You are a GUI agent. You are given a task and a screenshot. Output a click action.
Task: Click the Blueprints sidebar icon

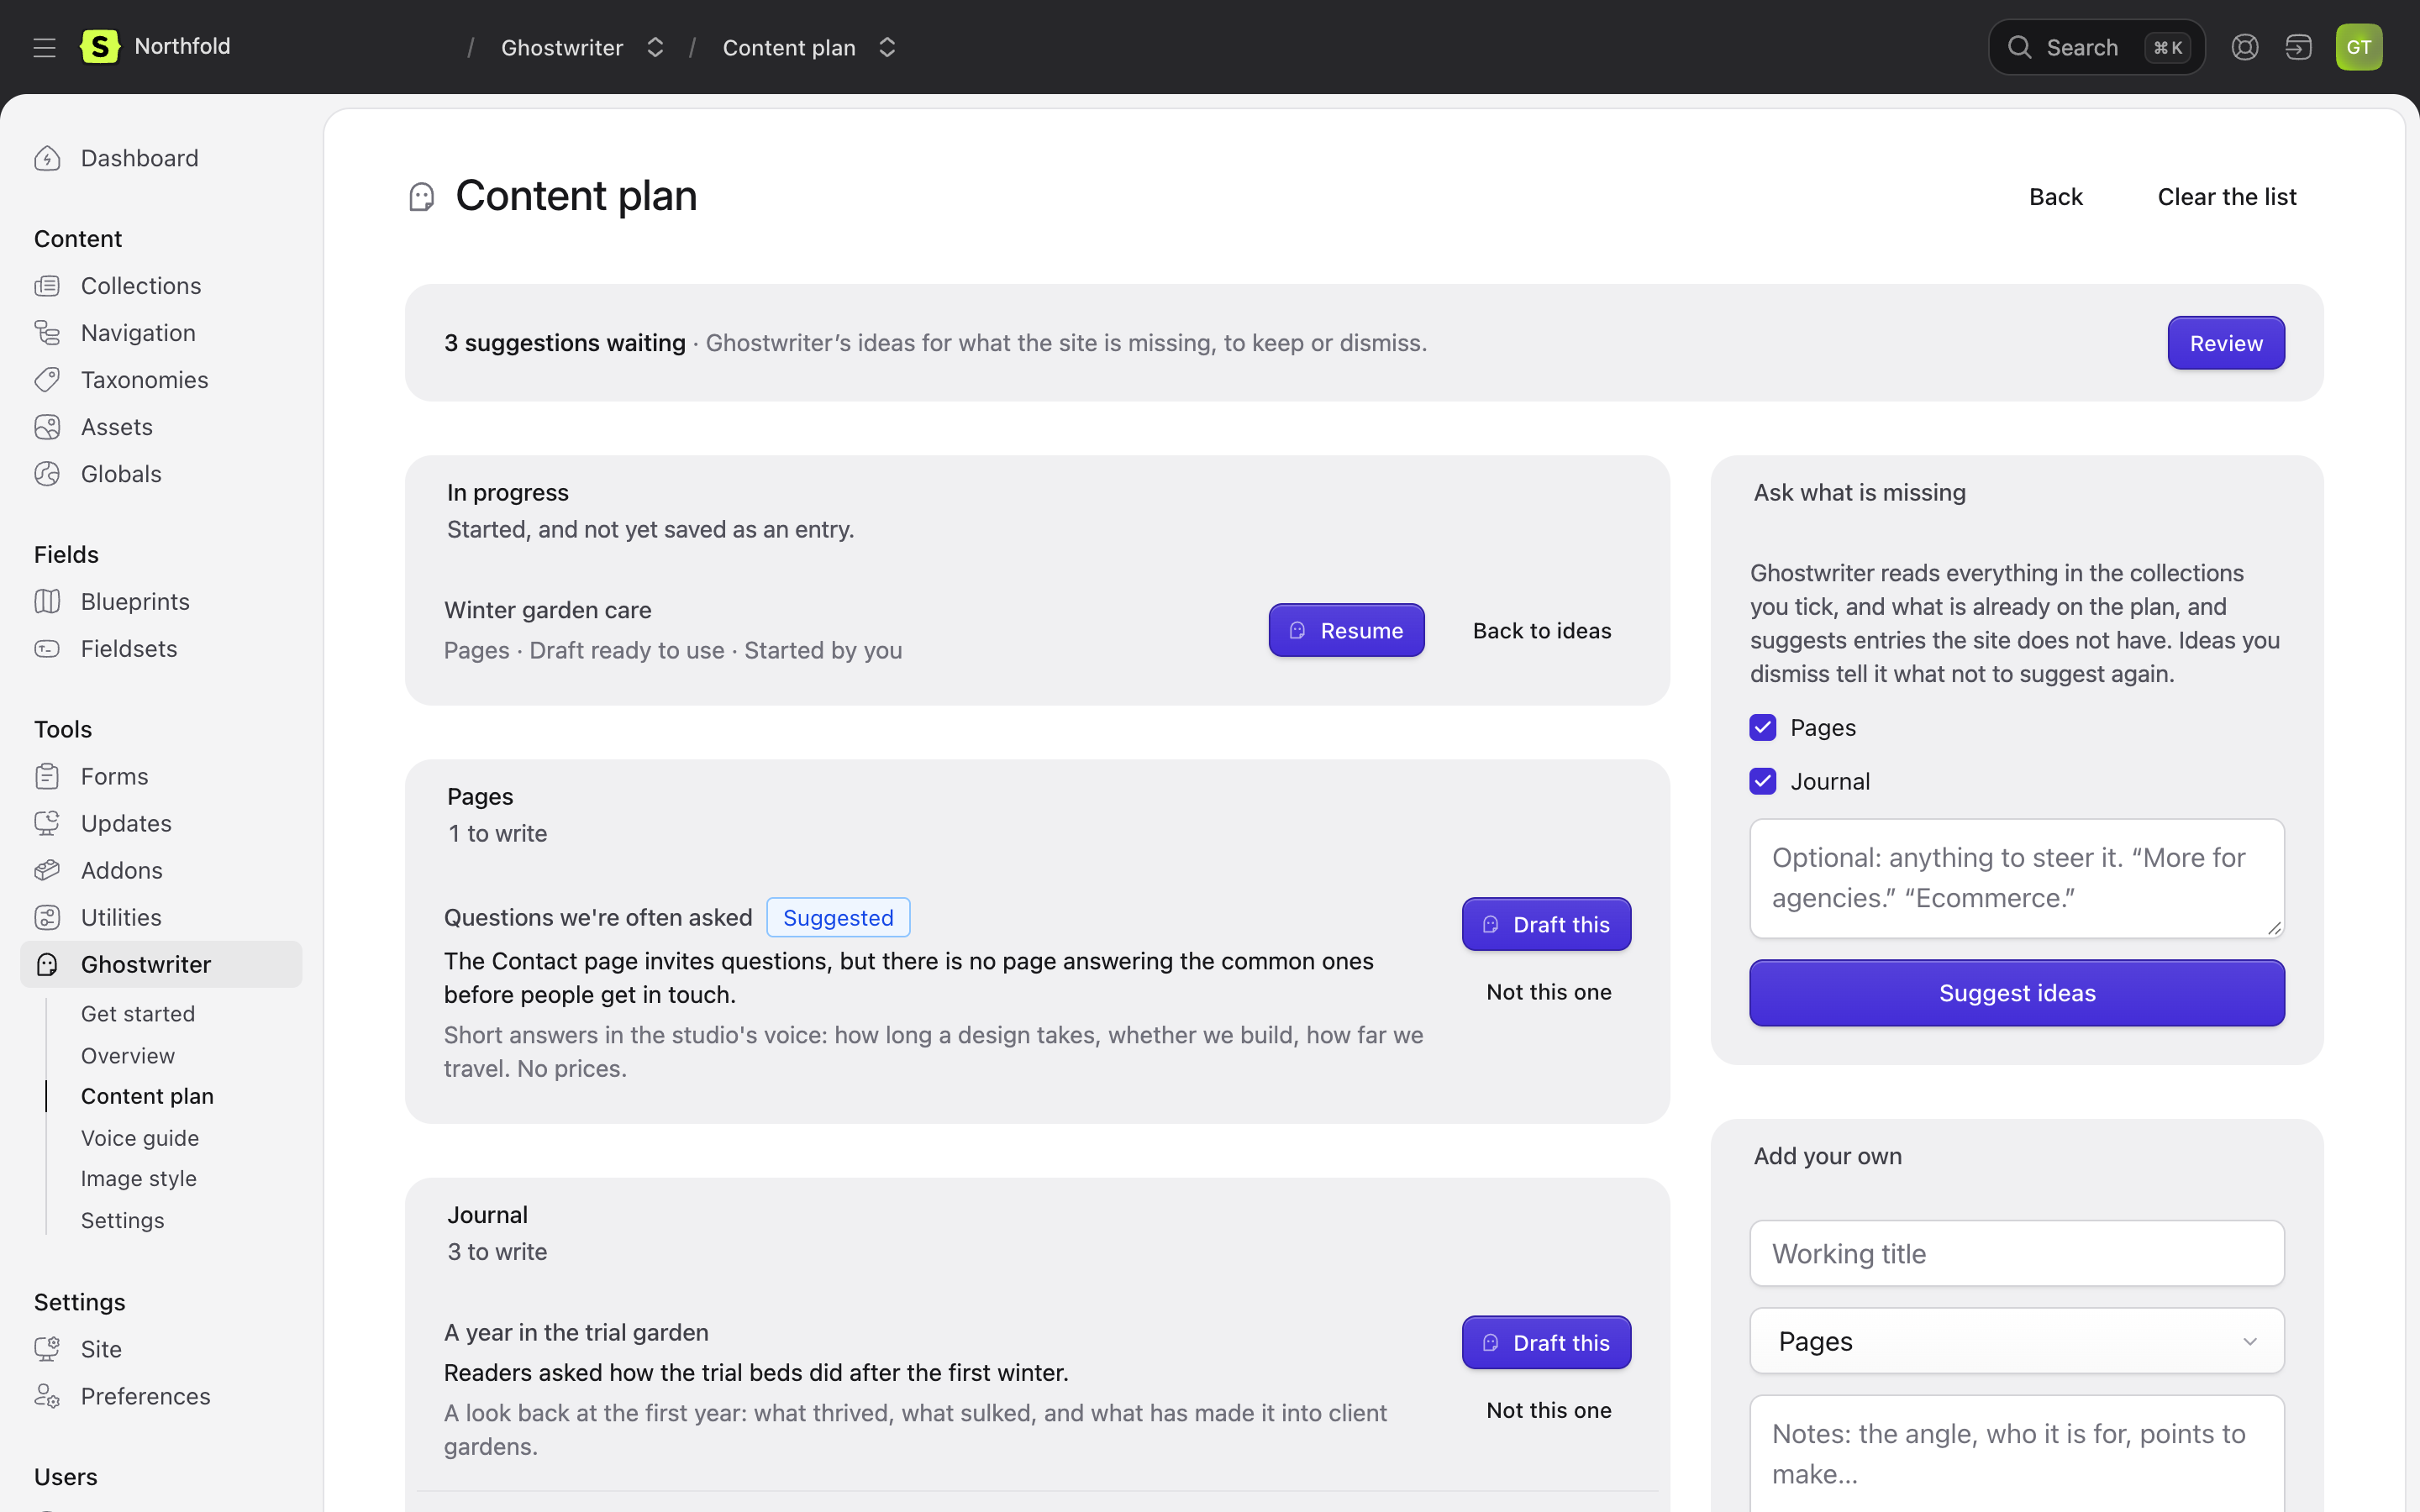[47, 601]
